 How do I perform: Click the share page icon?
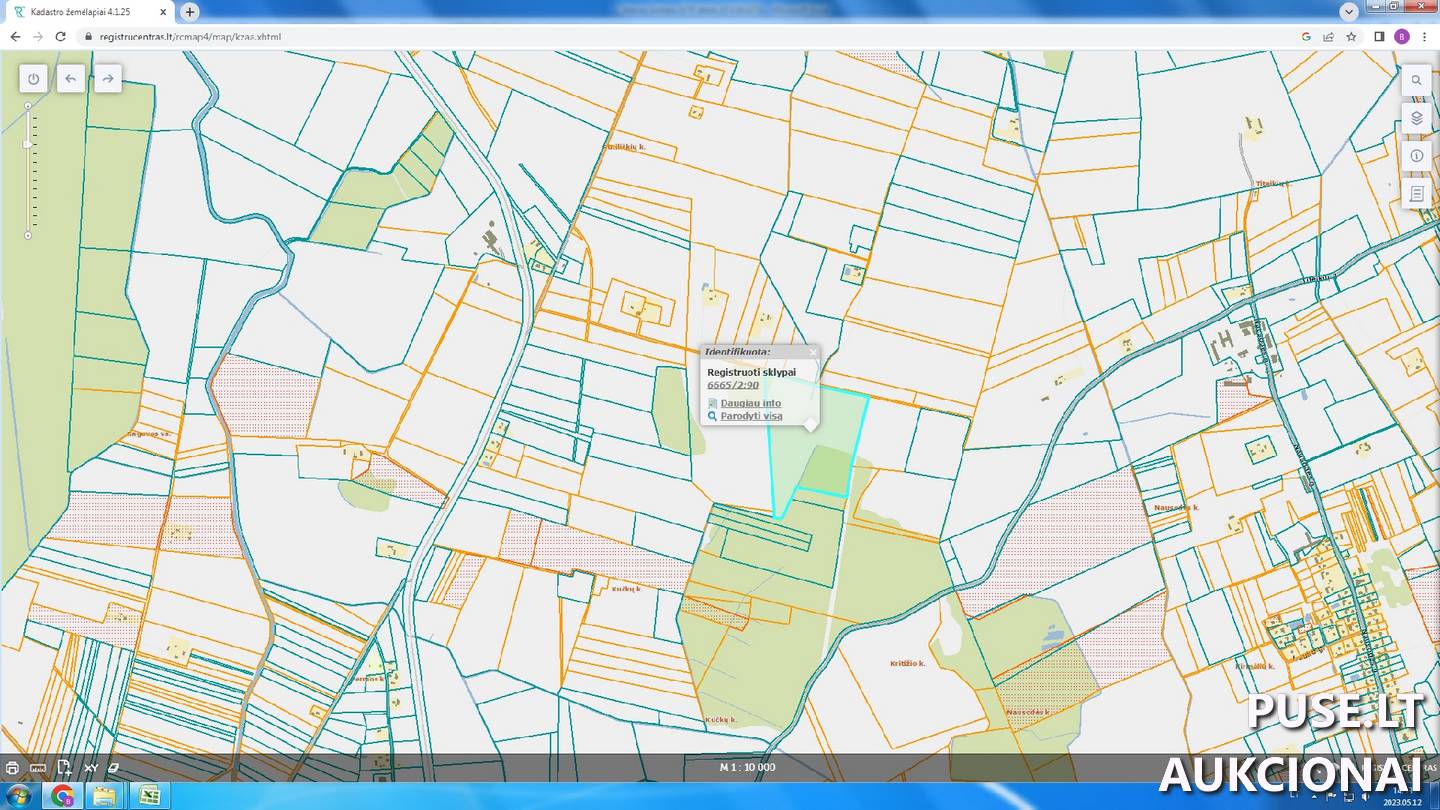coord(1328,37)
